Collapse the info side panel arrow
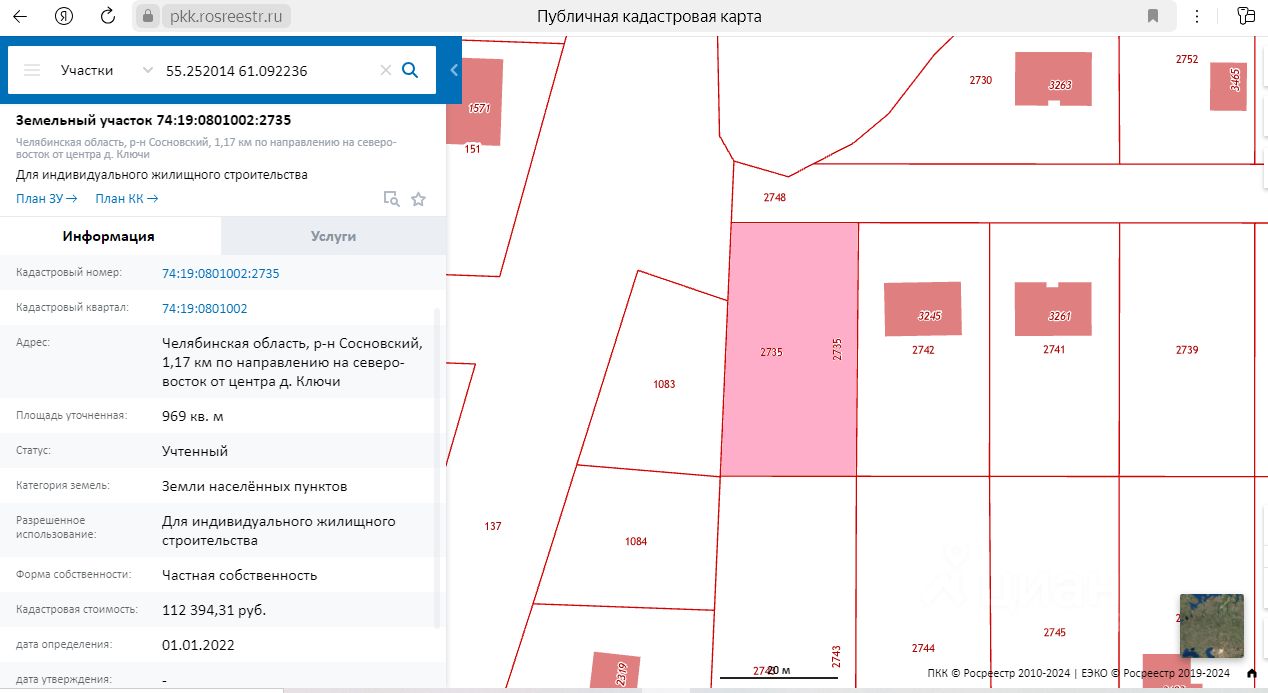1268x693 pixels. [x=454, y=70]
